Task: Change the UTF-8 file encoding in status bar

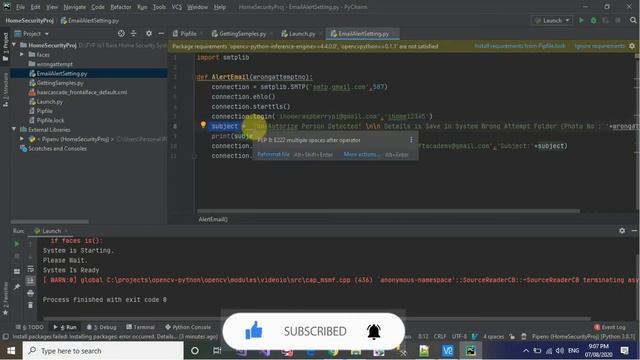Action: pyautogui.click(x=459, y=337)
